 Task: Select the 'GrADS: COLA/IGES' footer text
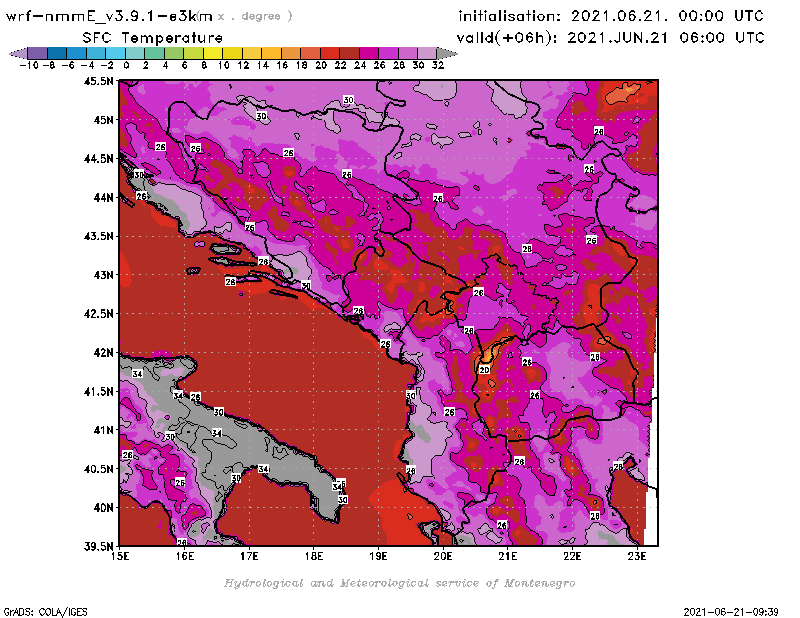pos(45,612)
